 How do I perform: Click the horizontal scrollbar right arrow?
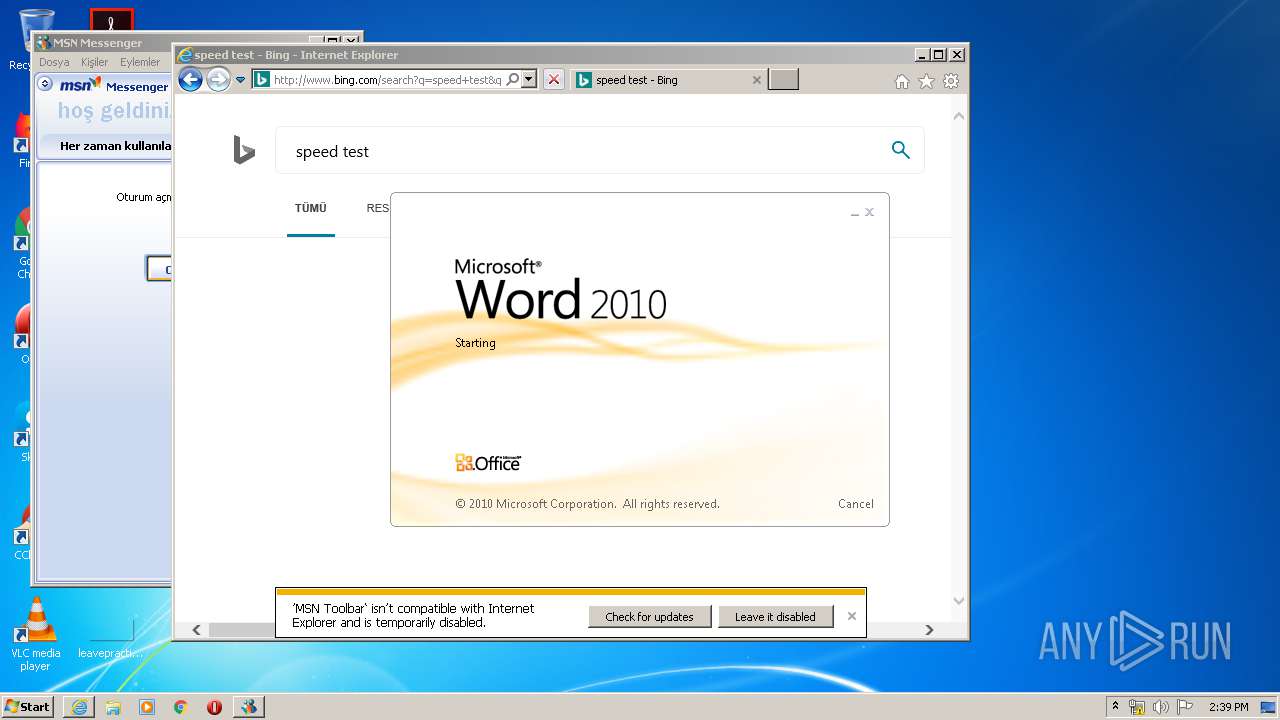coord(929,630)
